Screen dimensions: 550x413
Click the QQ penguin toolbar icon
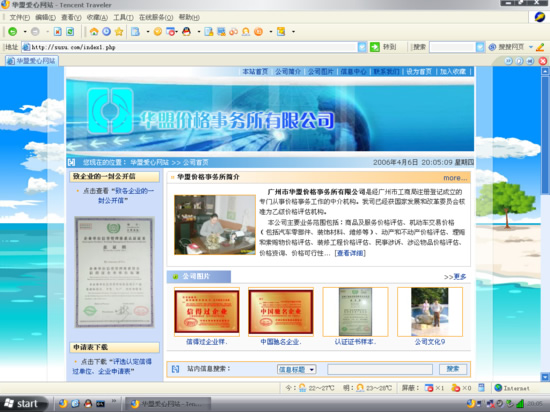point(187,32)
